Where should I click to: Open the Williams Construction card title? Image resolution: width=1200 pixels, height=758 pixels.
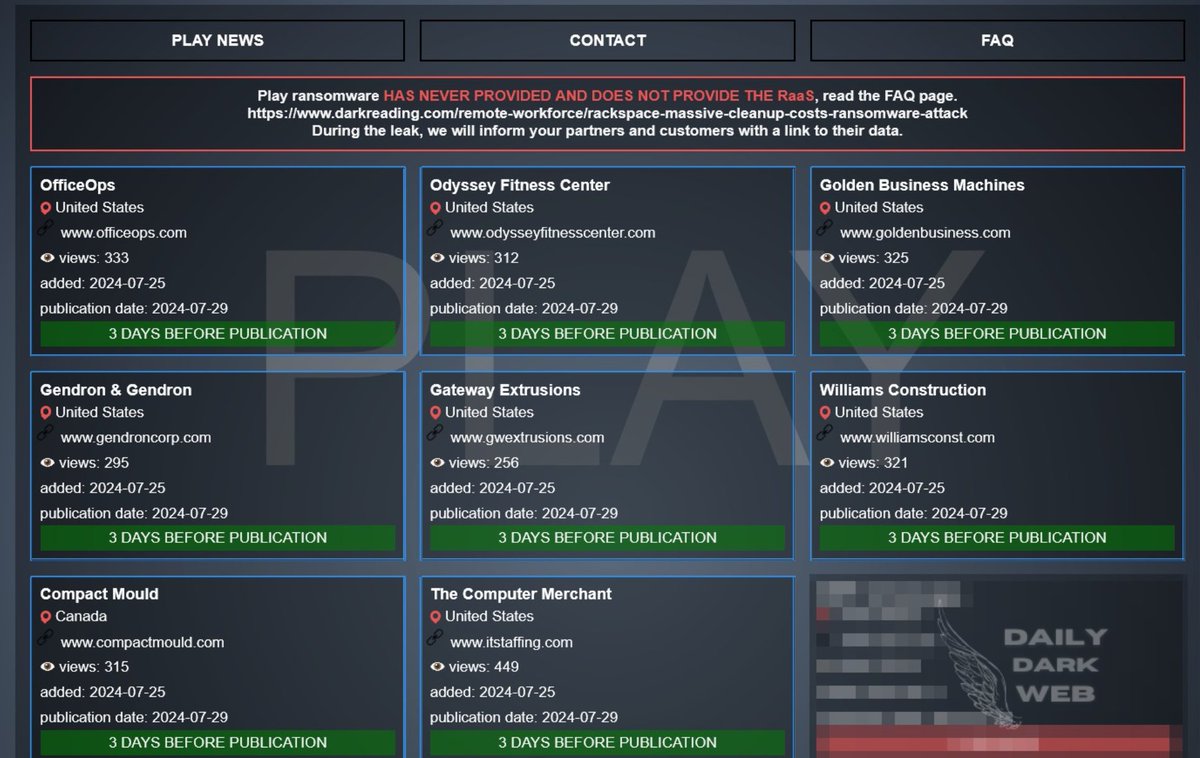tap(903, 390)
